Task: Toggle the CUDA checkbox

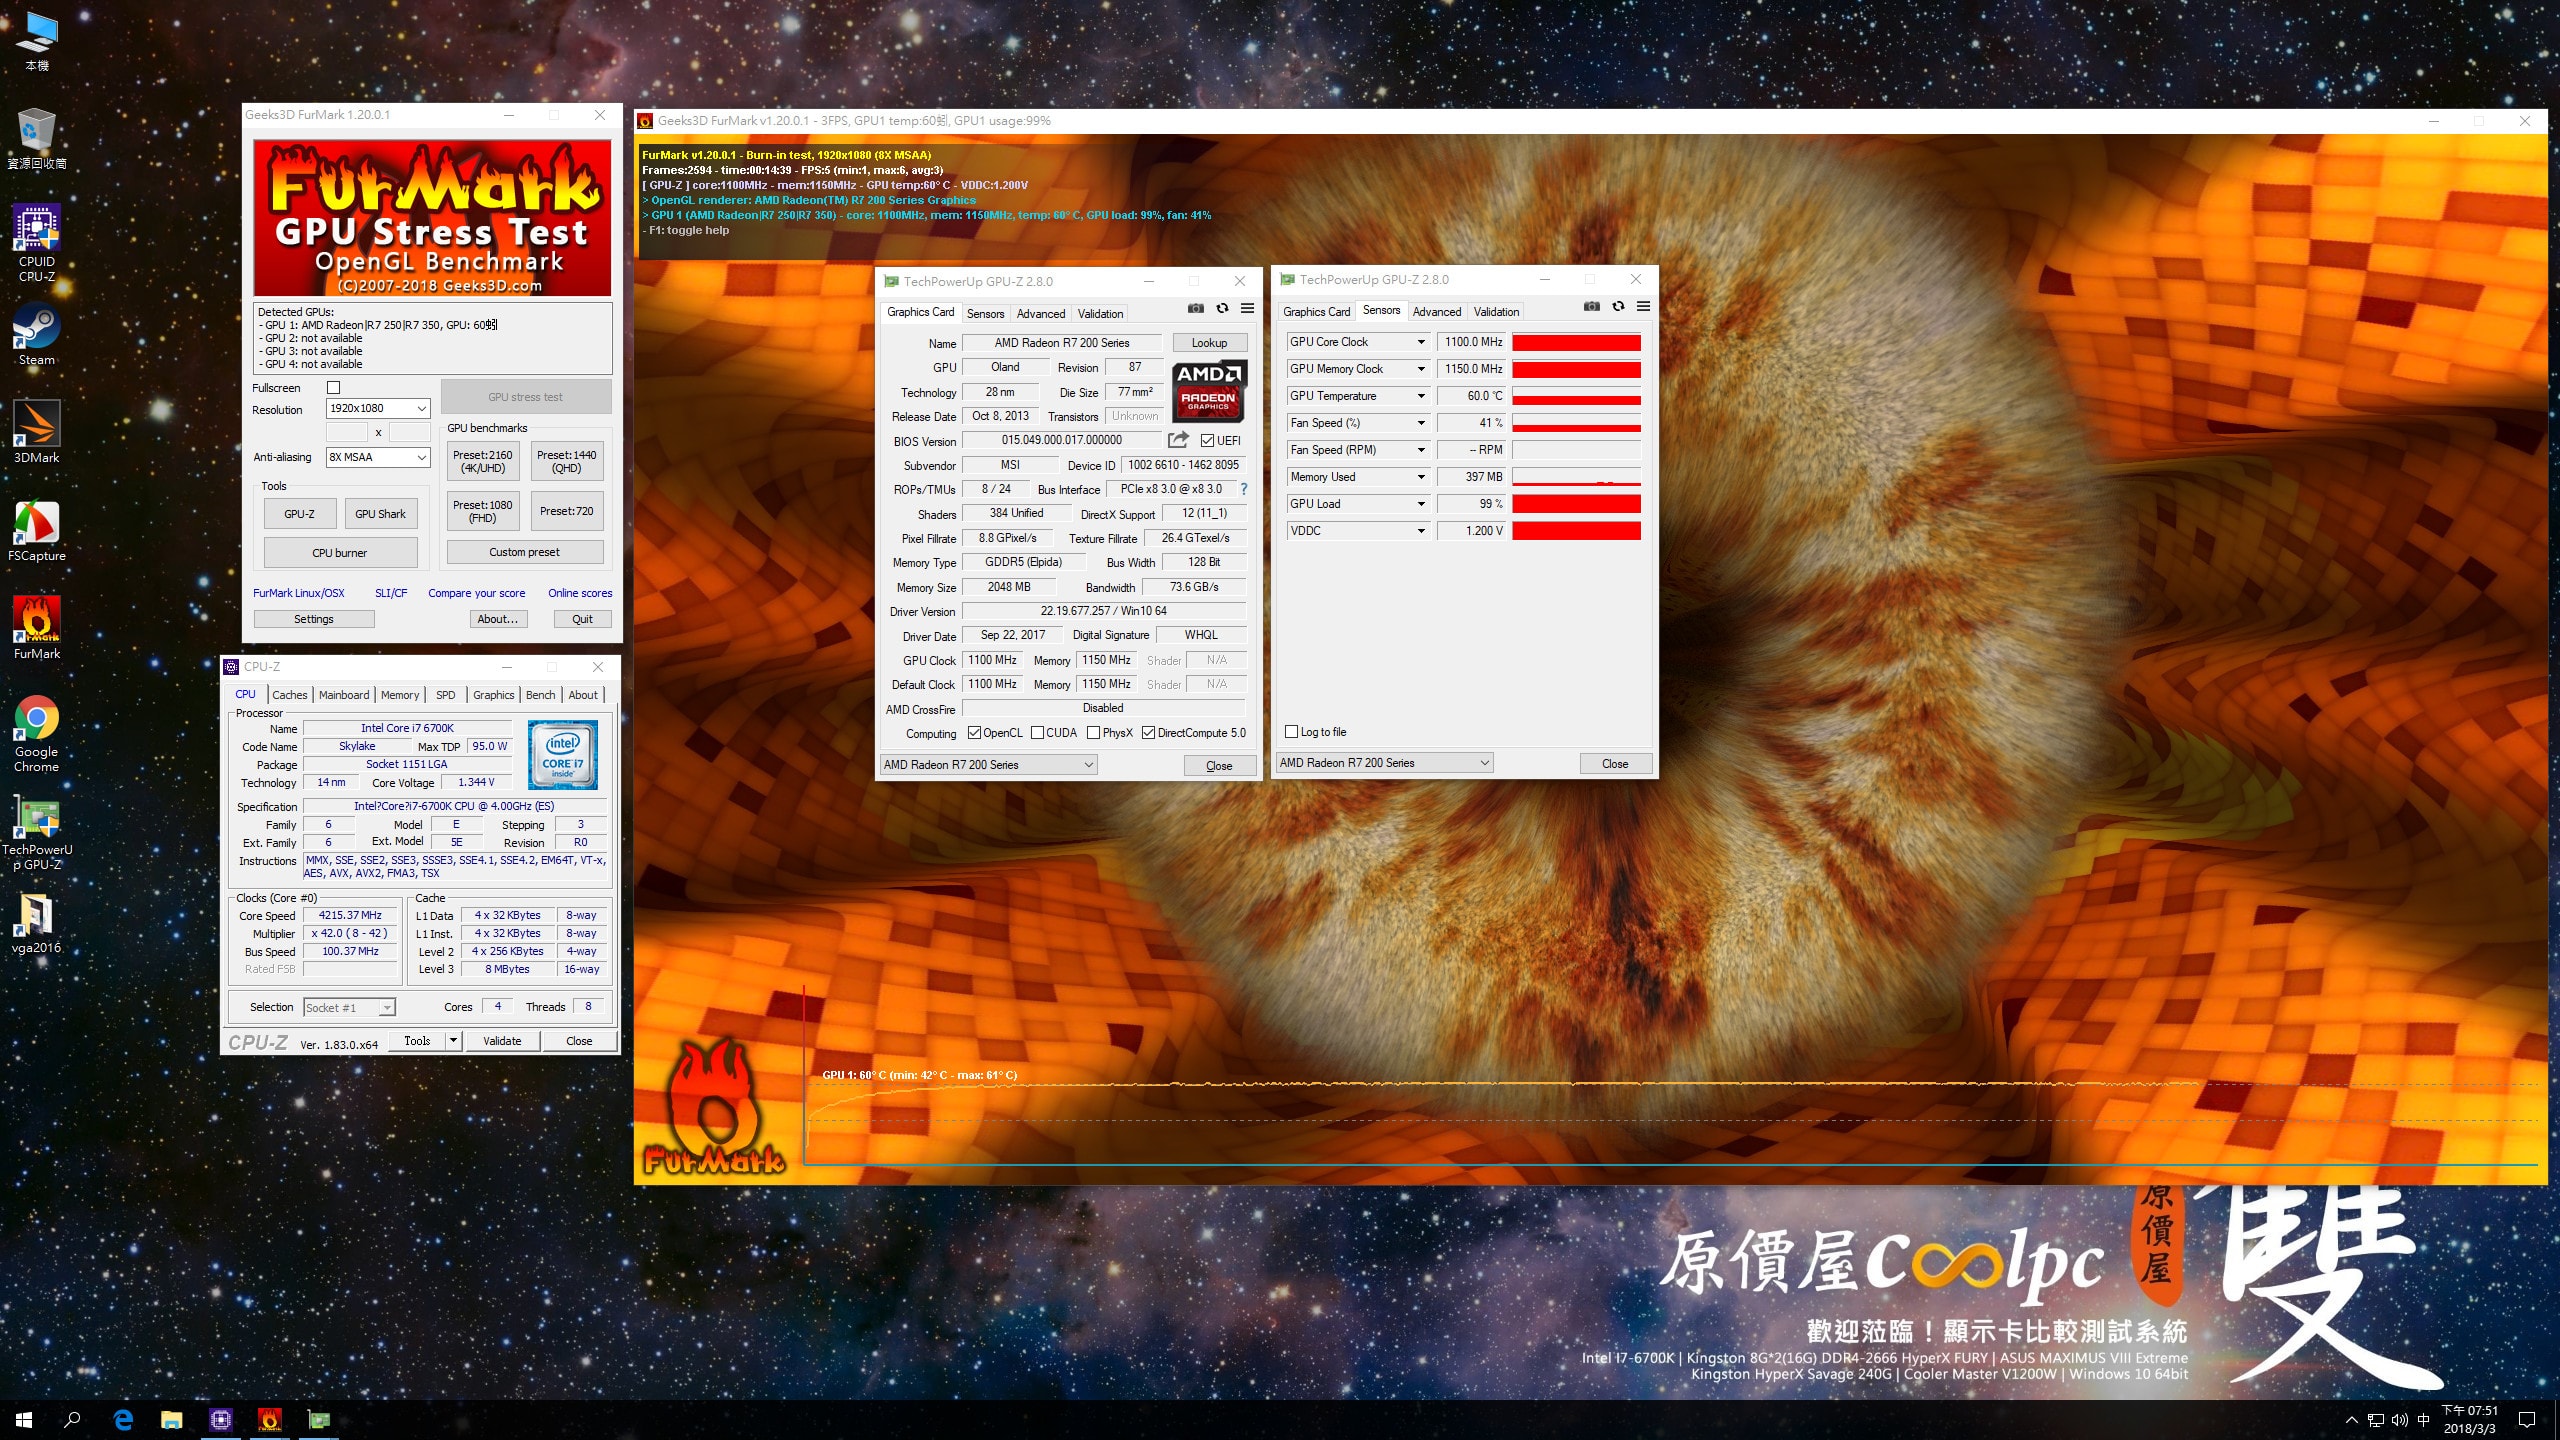Action: tap(1037, 733)
